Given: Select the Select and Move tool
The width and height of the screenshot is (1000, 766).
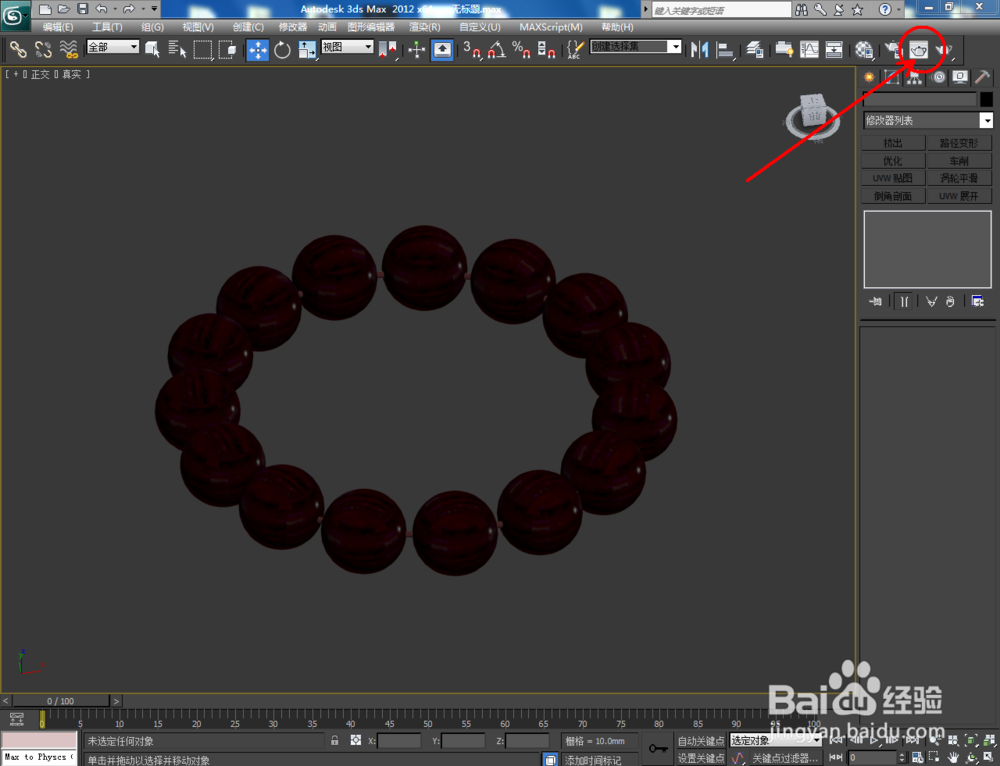Looking at the screenshot, I should (257, 48).
